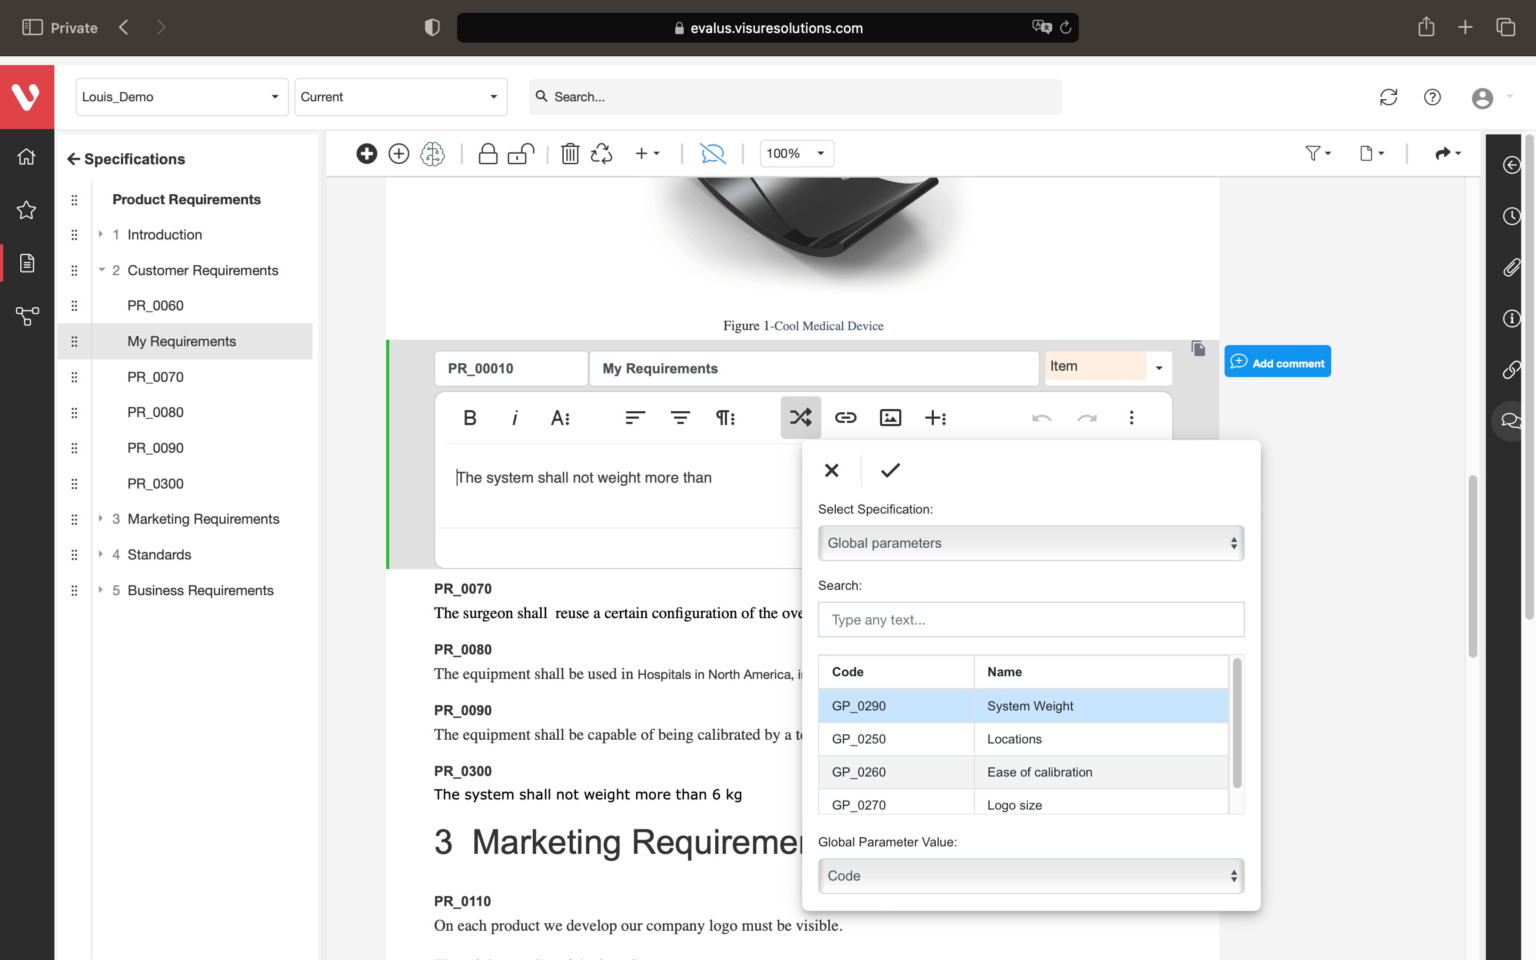Expand the Marketing Requirements tree section
The height and width of the screenshot is (960, 1536).
[100, 519]
